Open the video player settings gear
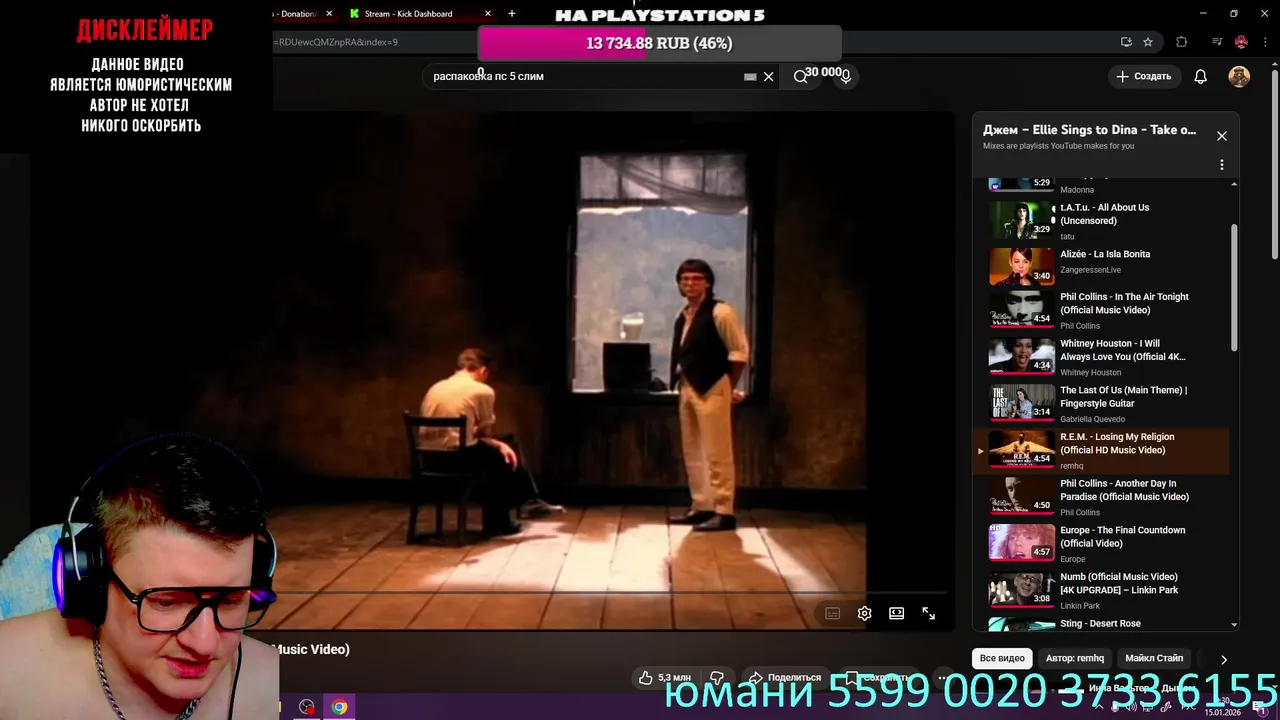Image resolution: width=1280 pixels, height=720 pixels. [x=864, y=613]
